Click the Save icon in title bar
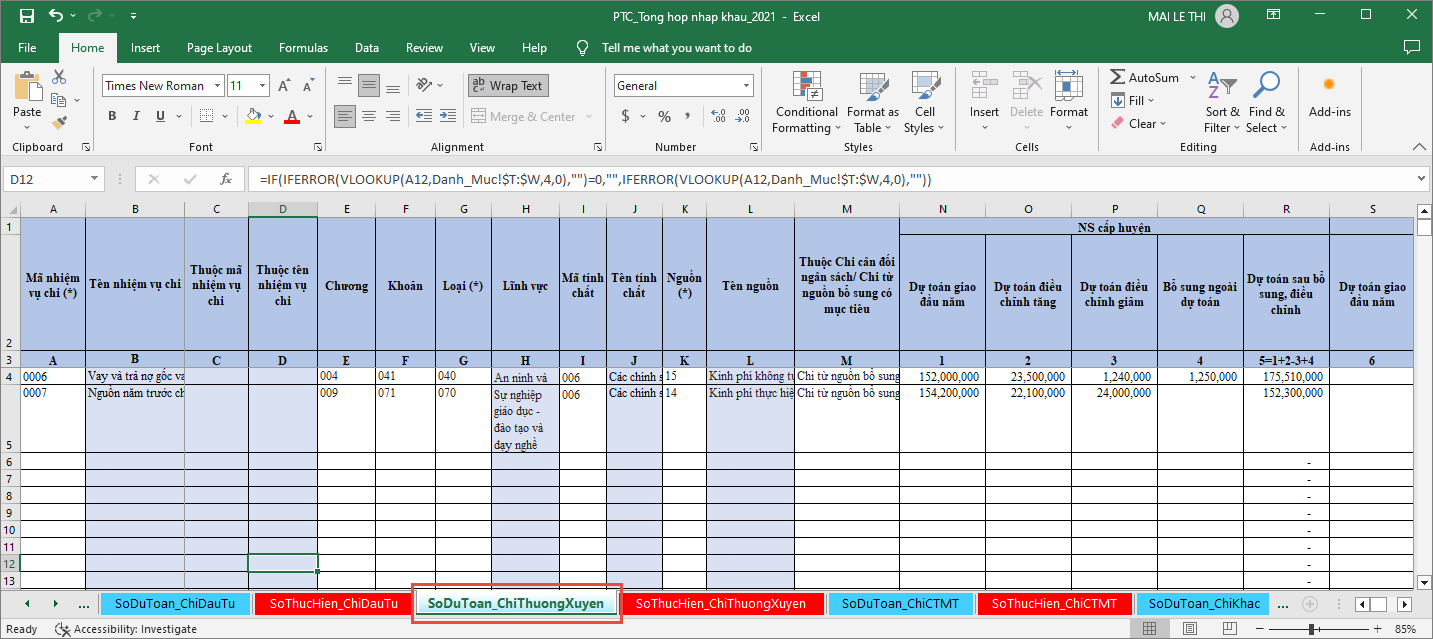 [27, 16]
